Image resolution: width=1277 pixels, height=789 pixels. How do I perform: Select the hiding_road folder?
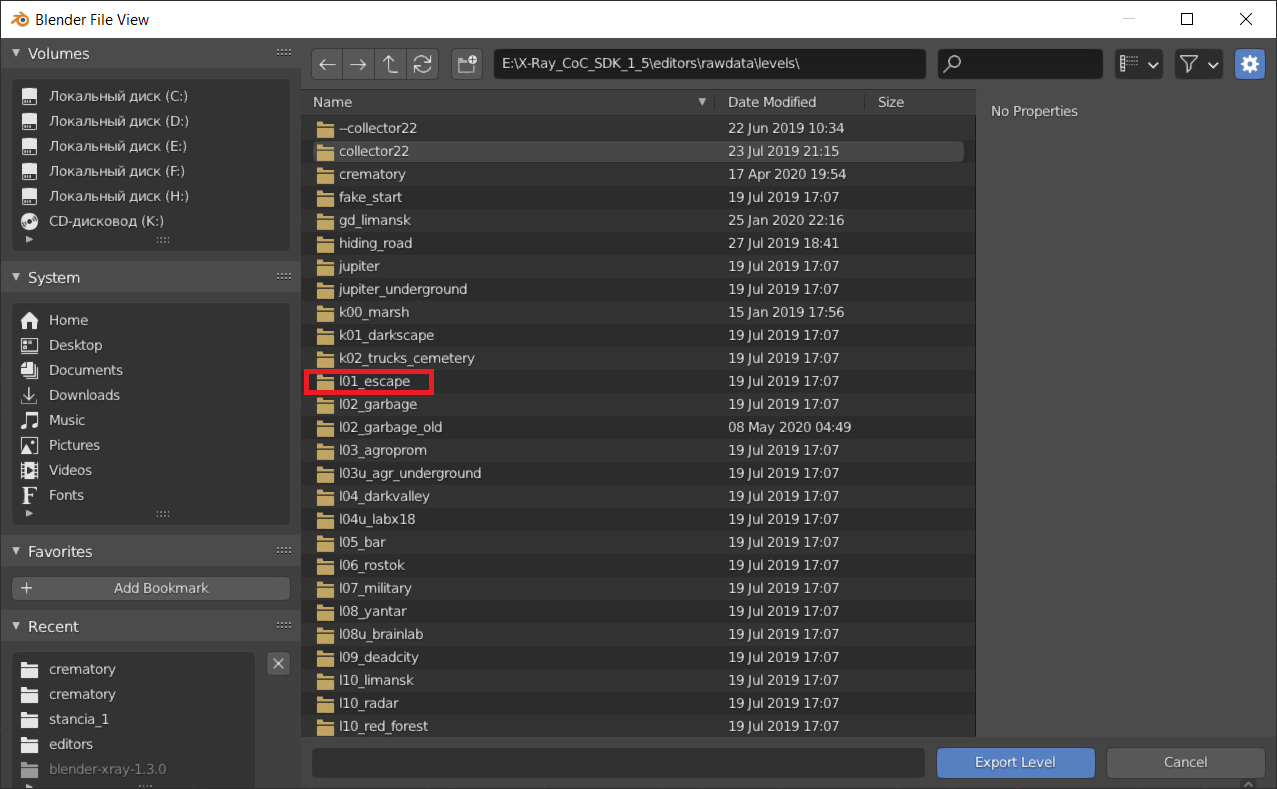[638, 243]
